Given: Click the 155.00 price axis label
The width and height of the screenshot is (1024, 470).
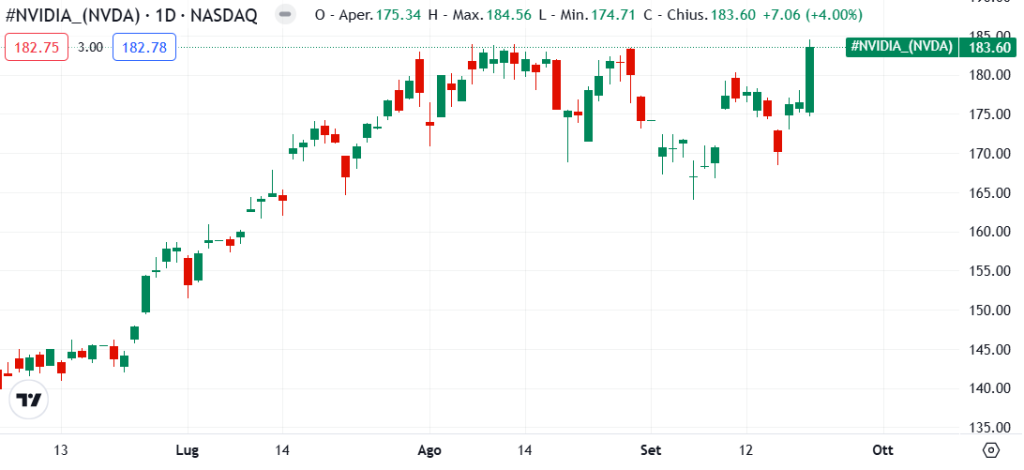Looking at the screenshot, I should coord(990,271).
